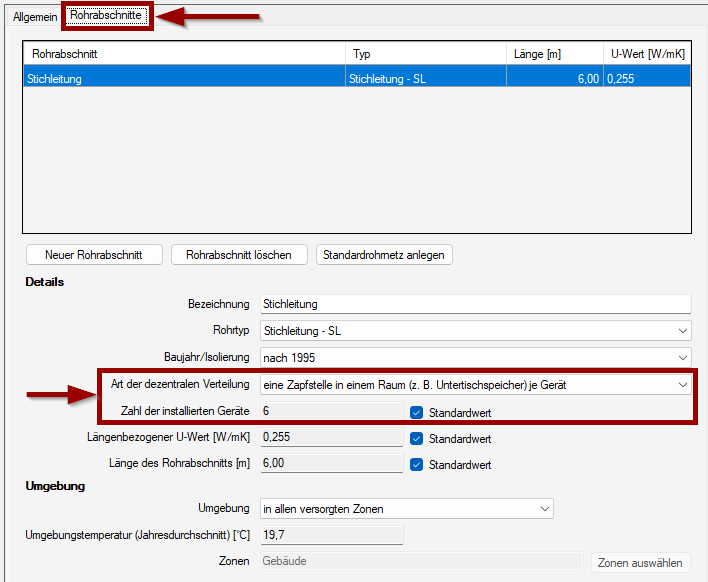Switch to the Allgemein tab
The height and width of the screenshot is (582, 708).
pyautogui.click(x=35, y=17)
